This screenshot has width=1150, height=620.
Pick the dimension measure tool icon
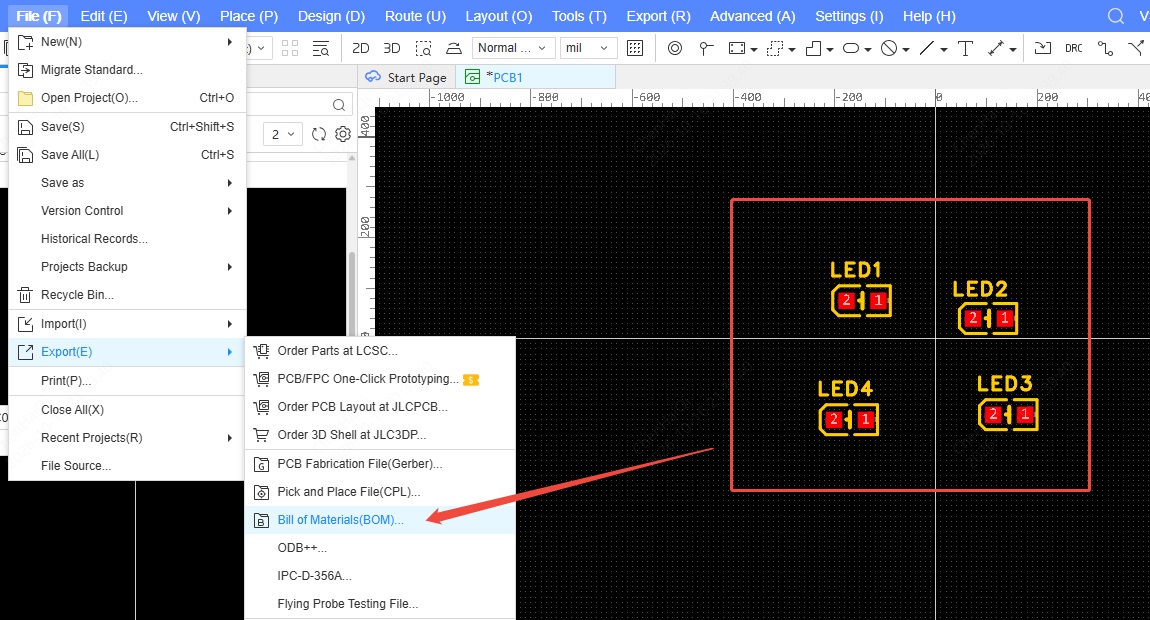(995, 48)
